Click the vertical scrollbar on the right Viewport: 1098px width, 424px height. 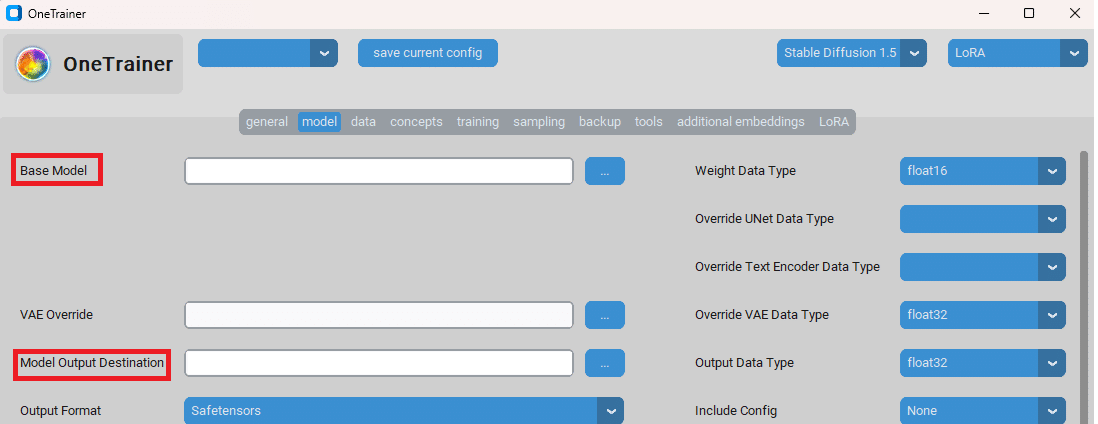coord(1084,287)
